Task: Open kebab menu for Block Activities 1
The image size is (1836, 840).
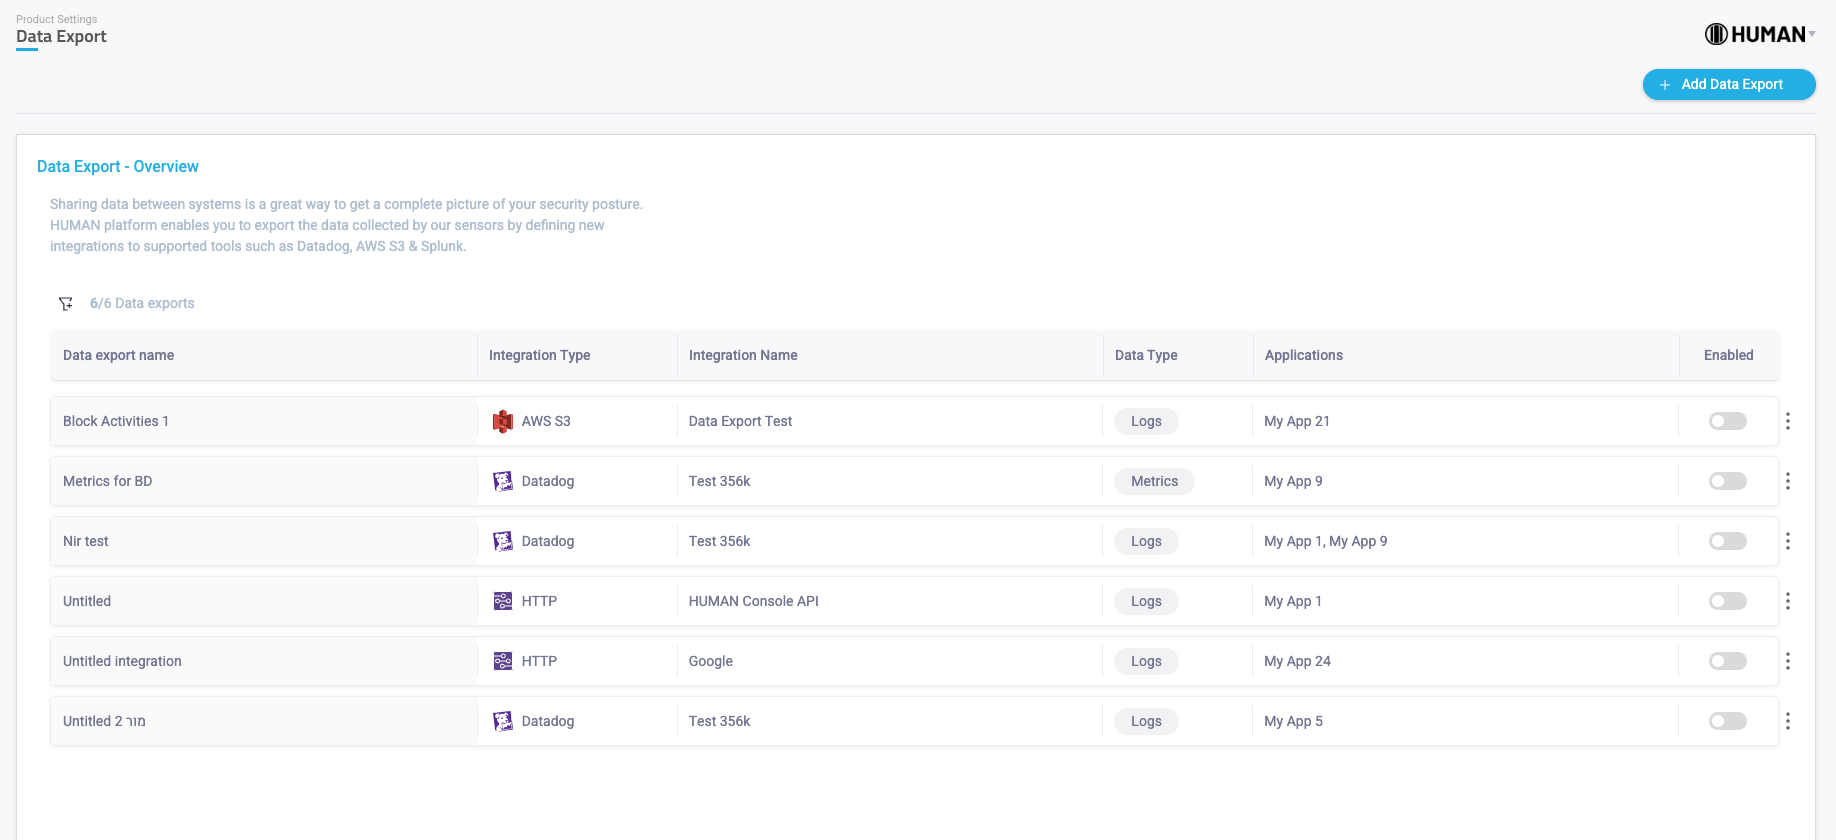Action: tap(1787, 421)
